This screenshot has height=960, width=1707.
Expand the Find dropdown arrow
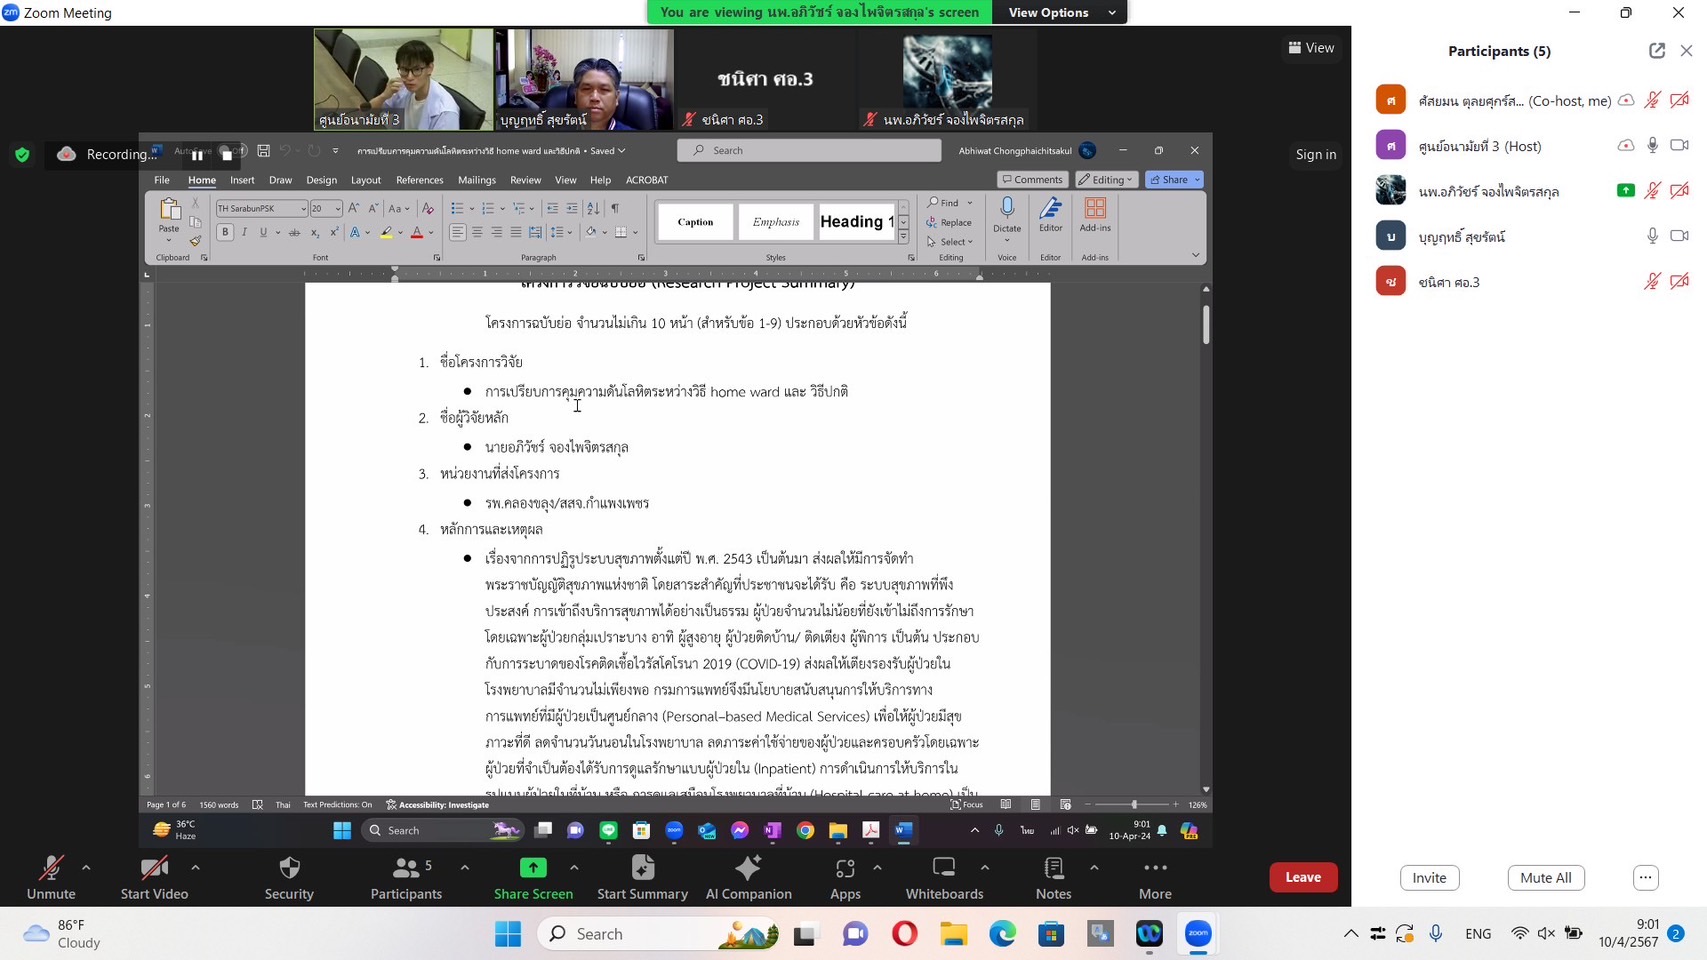pyautogui.click(x=969, y=203)
